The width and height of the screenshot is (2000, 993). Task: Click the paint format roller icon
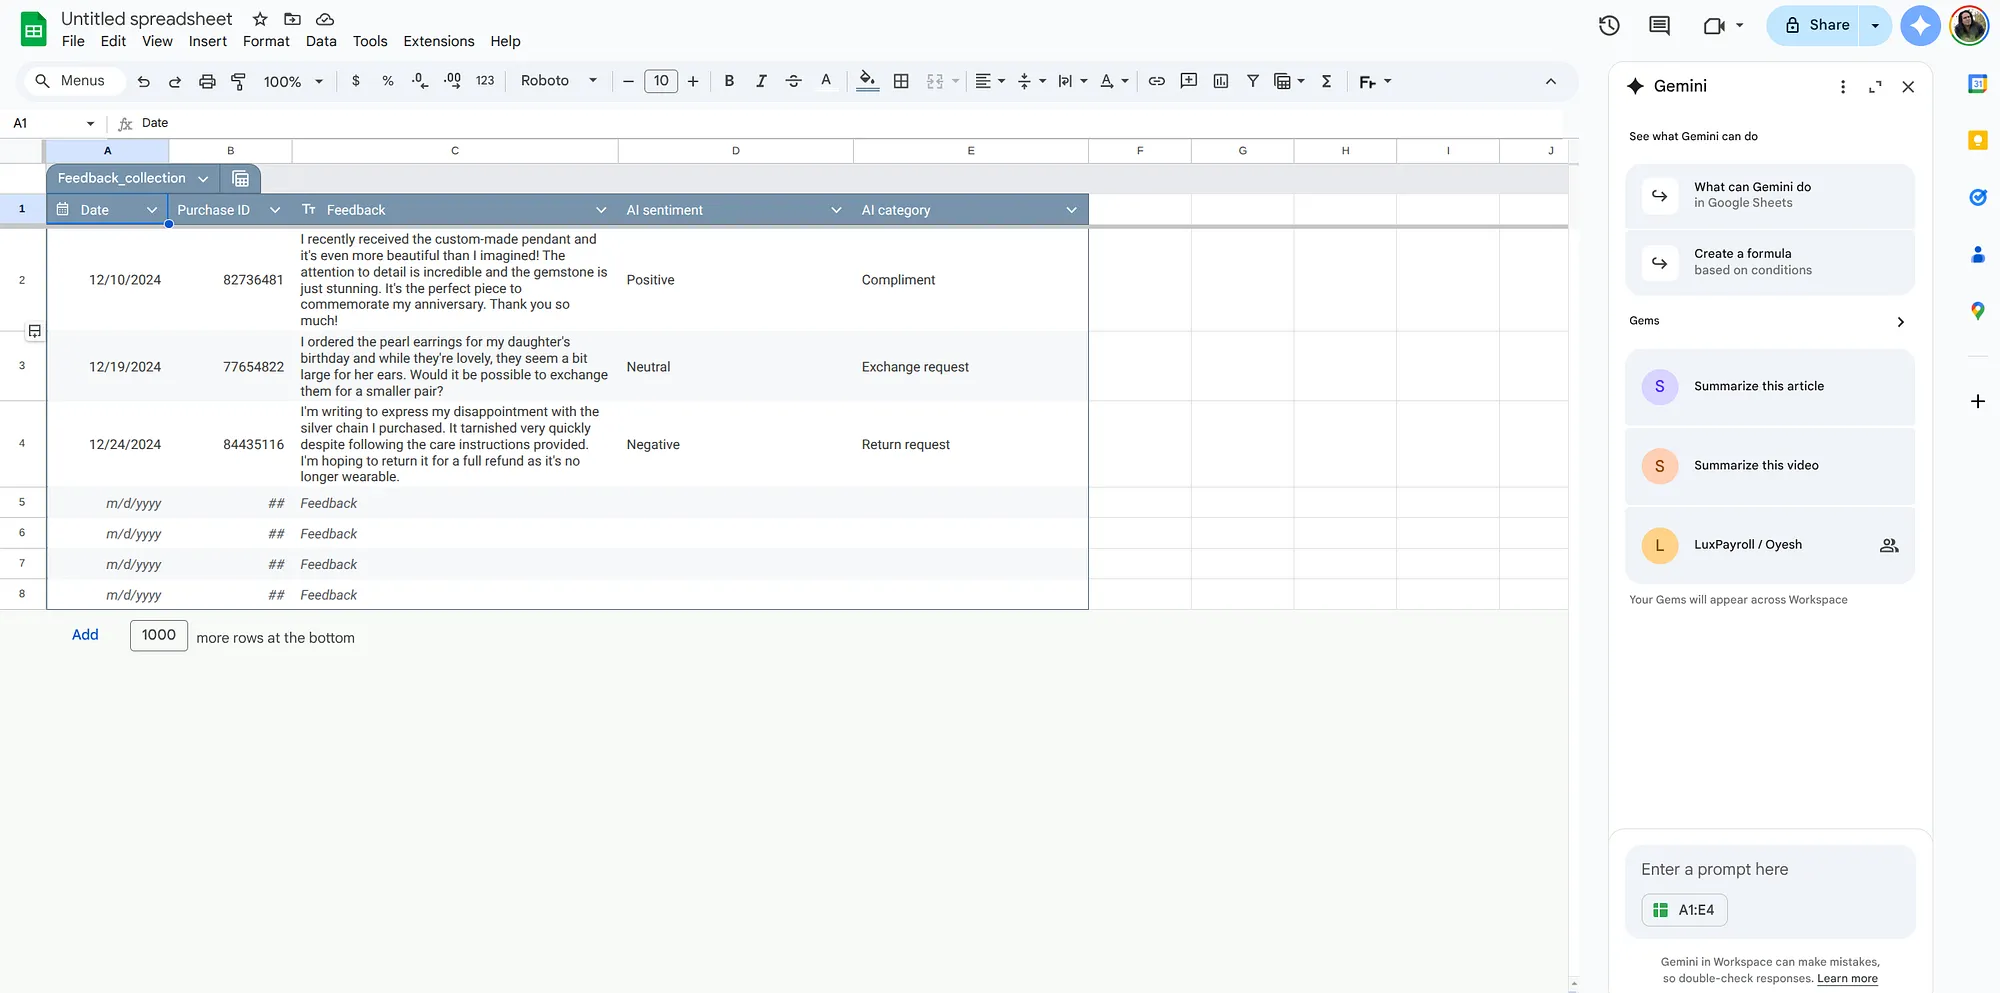pos(238,81)
